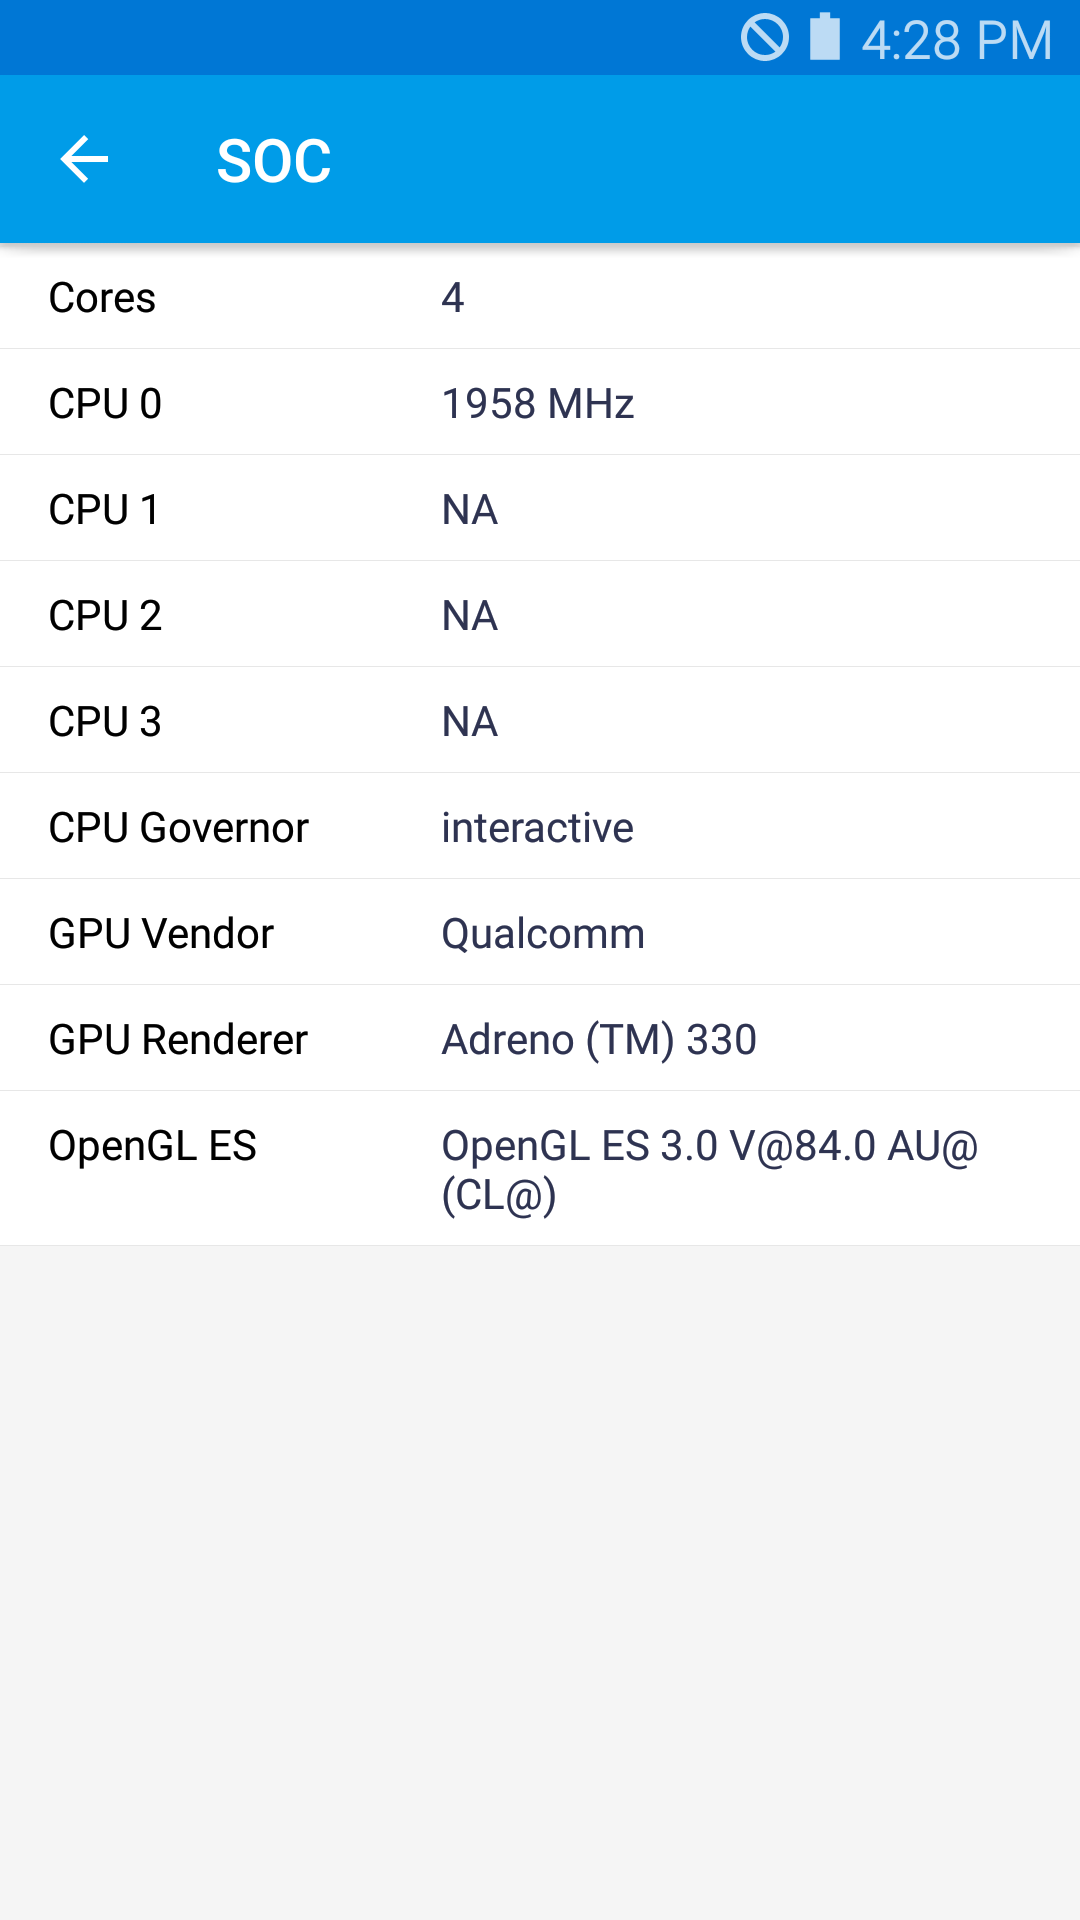1080x1920 pixels.
Task: Tap the GPU Renderer Adreno 330 row
Action: click(540, 1037)
